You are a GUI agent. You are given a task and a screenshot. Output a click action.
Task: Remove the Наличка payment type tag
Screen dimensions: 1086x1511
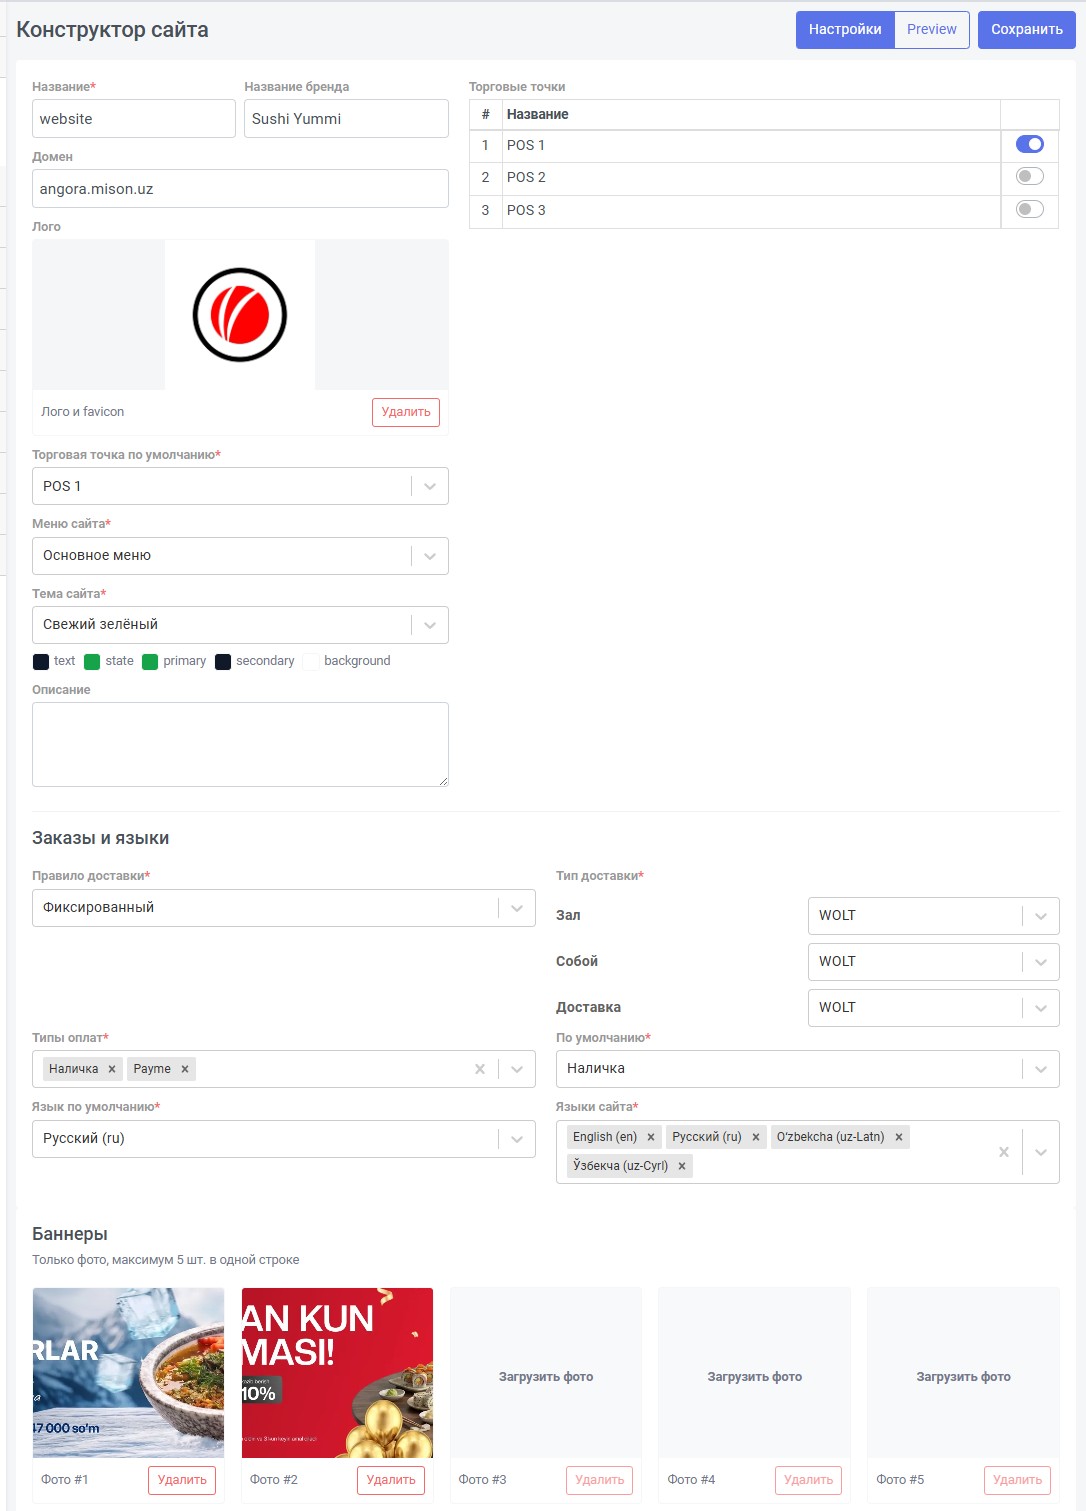(112, 1069)
